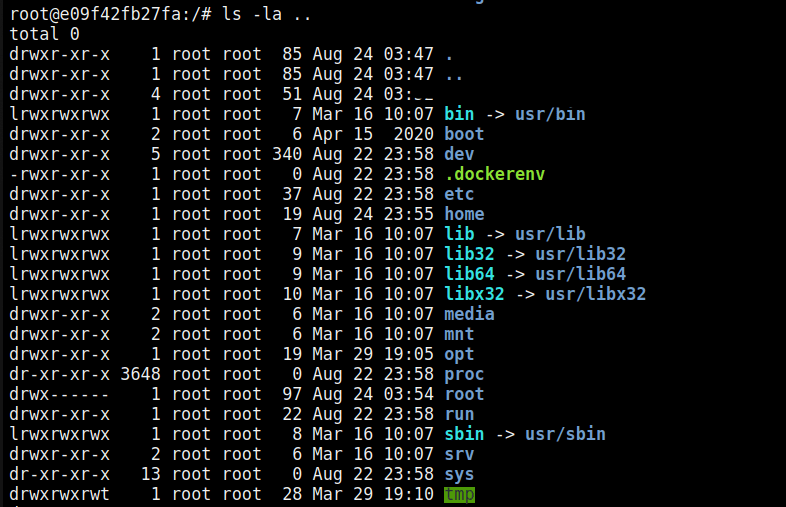Select the 'boot' directory name

pyautogui.click(x=464, y=134)
